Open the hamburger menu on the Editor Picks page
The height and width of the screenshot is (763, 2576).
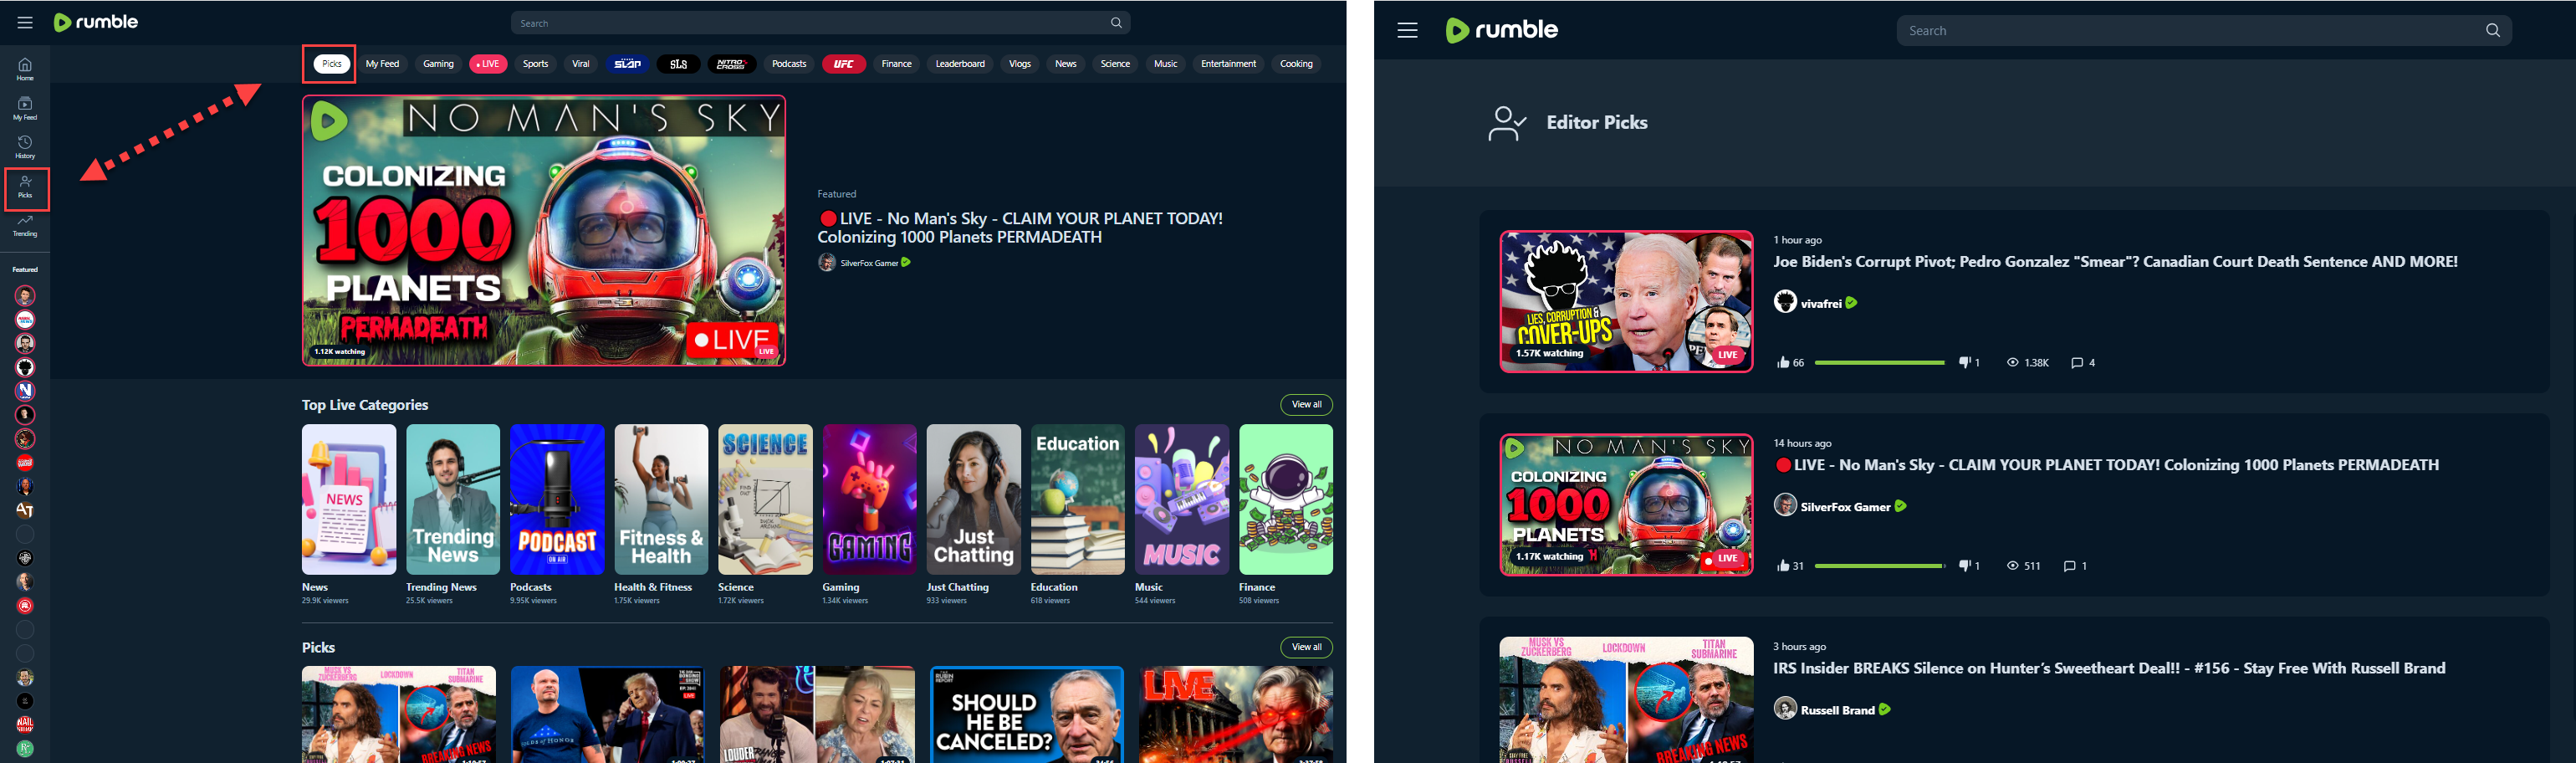point(1406,29)
